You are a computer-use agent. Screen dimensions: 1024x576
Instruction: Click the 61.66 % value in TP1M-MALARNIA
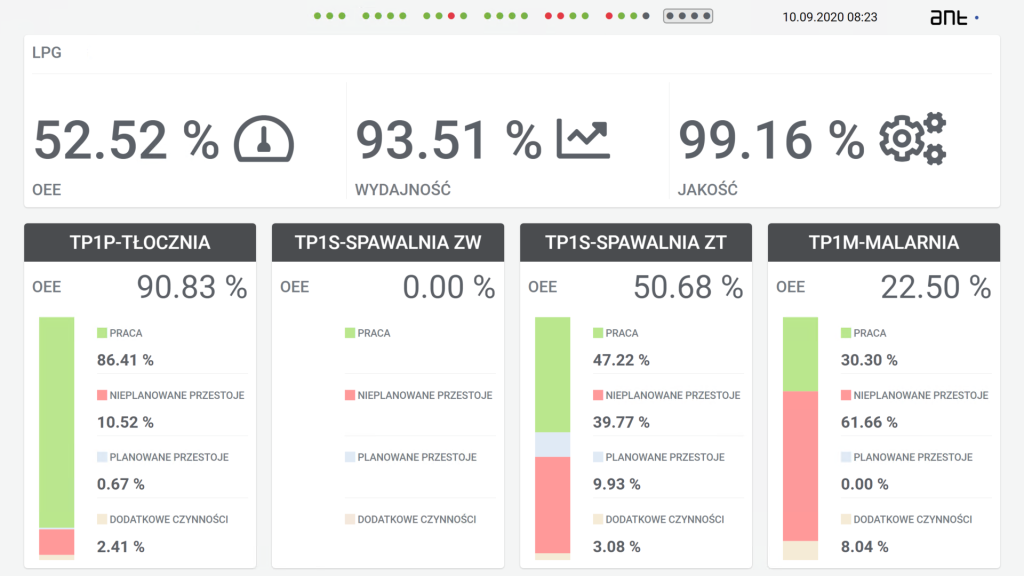(869, 423)
